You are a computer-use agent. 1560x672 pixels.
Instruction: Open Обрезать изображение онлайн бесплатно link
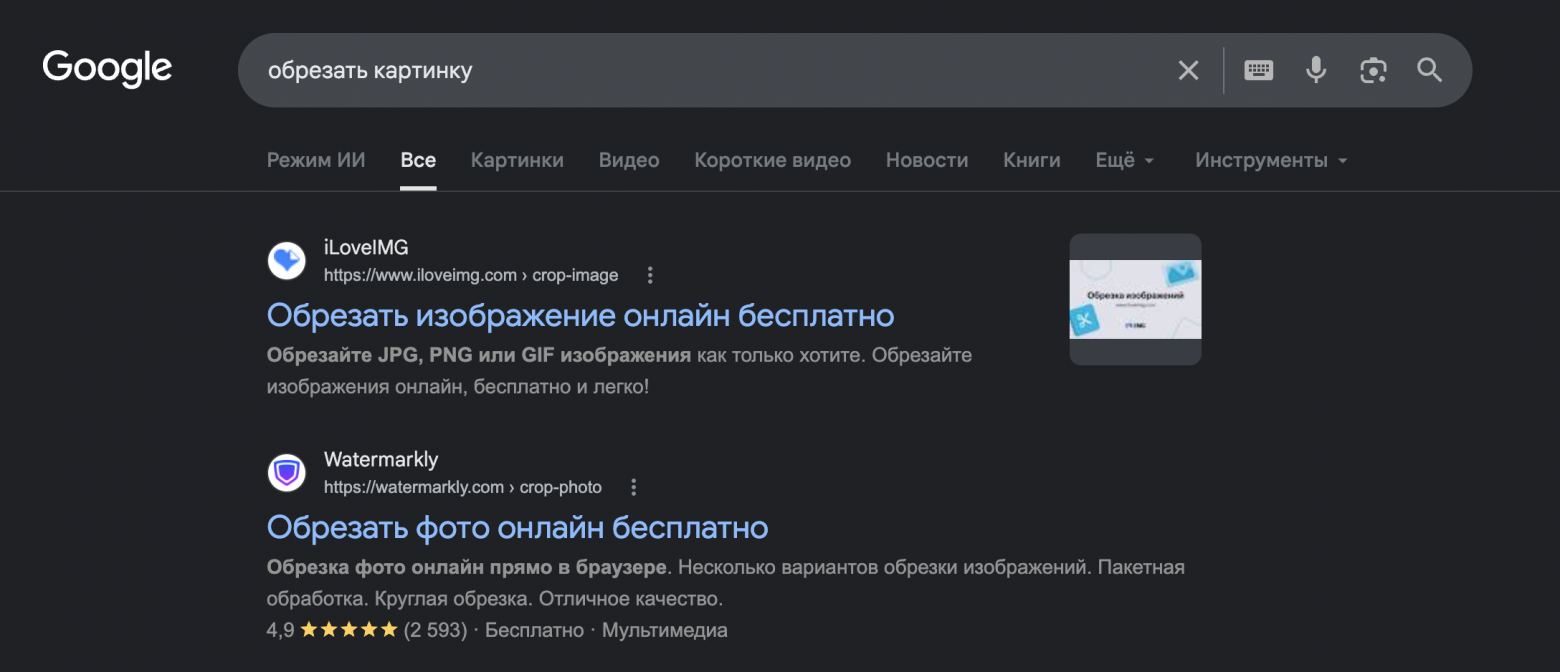tap(580, 315)
